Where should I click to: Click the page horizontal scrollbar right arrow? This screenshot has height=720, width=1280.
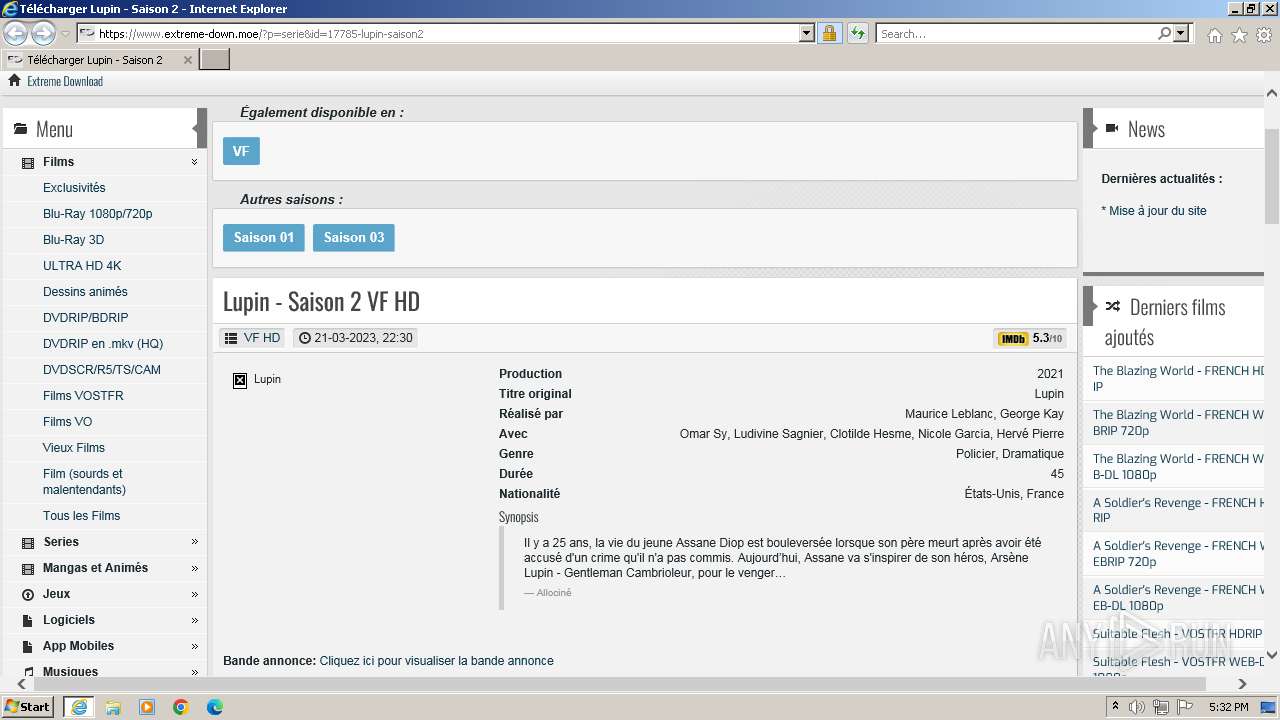point(1243,684)
